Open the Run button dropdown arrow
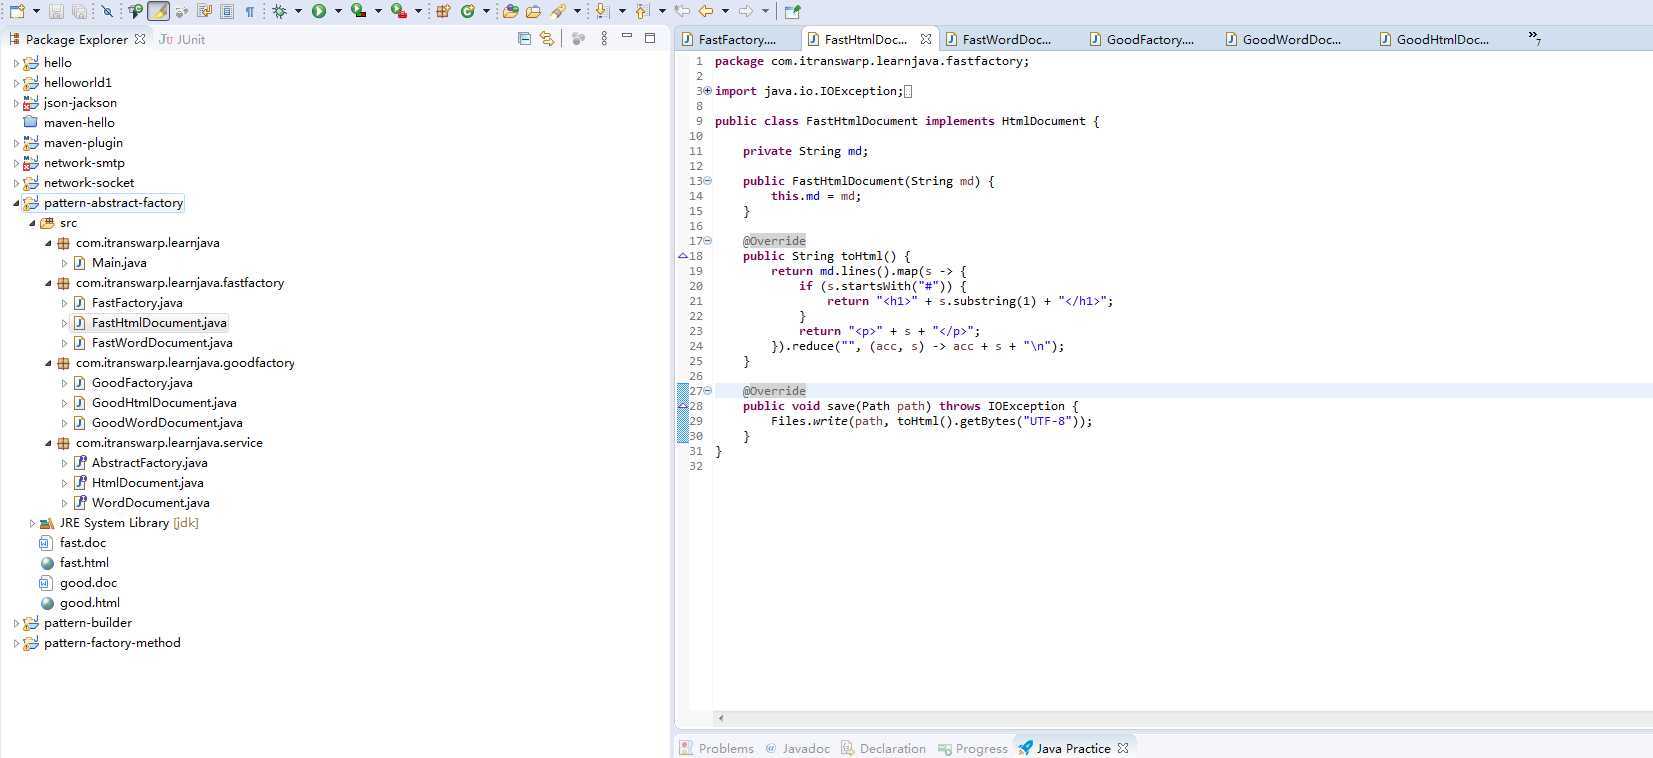The width and height of the screenshot is (1653, 758). click(337, 11)
